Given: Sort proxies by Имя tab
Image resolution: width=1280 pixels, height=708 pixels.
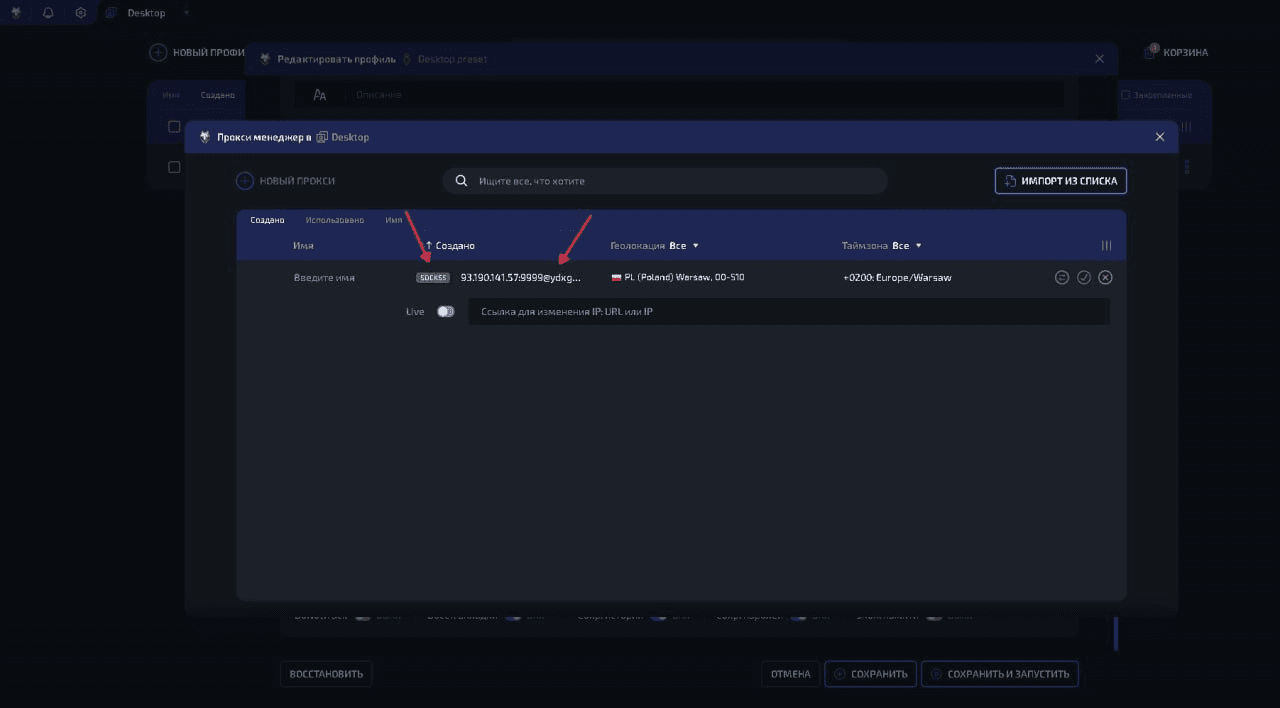Looking at the screenshot, I should point(394,220).
